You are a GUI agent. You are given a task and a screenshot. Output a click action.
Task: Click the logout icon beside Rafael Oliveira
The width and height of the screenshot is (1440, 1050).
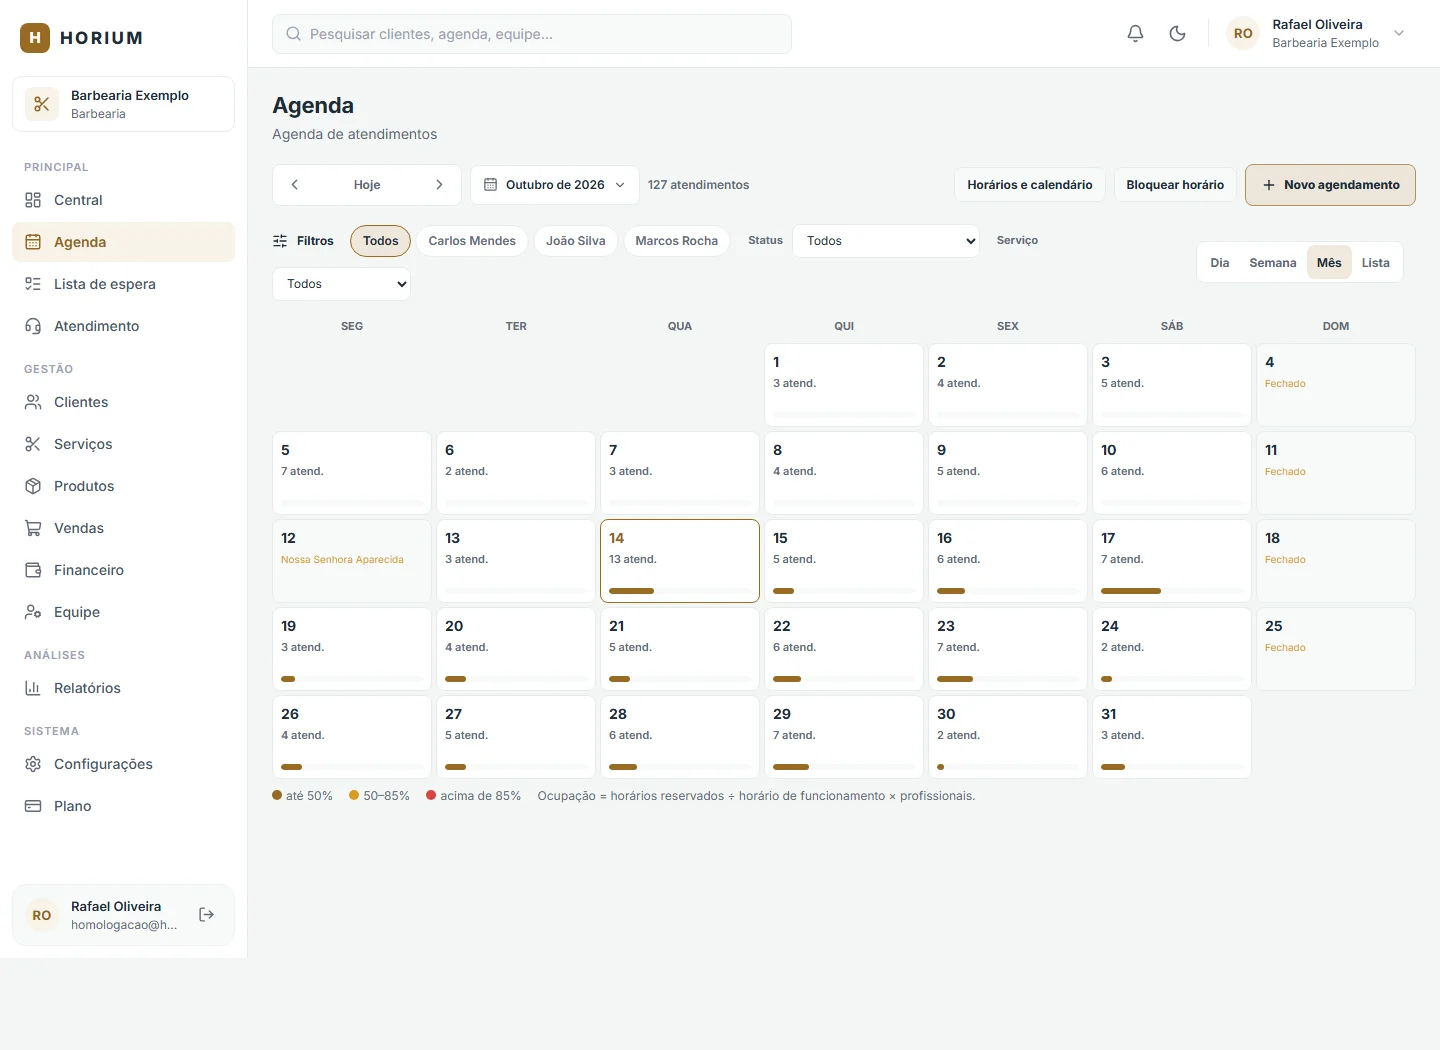point(207,915)
